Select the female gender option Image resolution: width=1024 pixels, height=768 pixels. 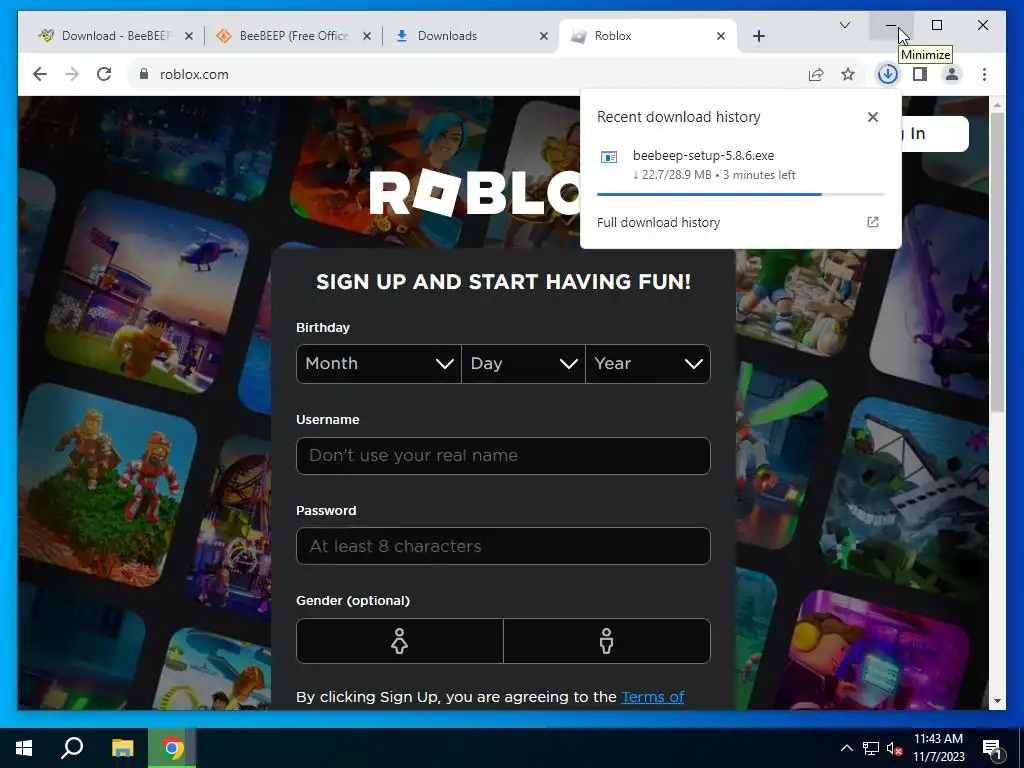400,641
